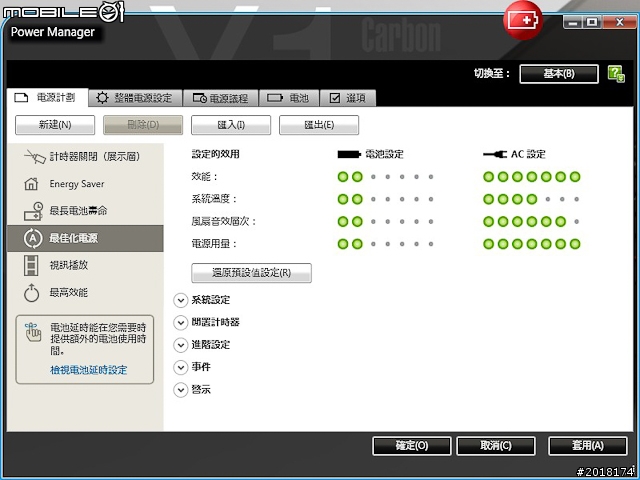Screen dimensions: 640x480
Task: Click the 刪除(D) button
Action: coord(143,125)
